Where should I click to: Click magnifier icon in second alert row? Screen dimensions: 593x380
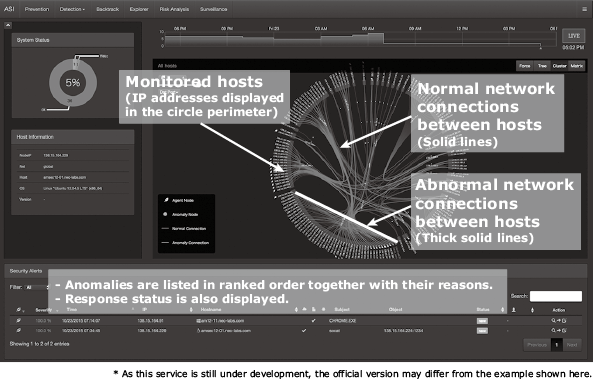(553, 330)
